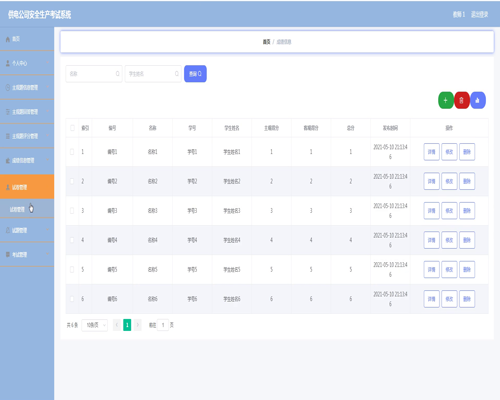Click the blue 查询 search button
Screen dimensions: 500x400
pos(195,74)
